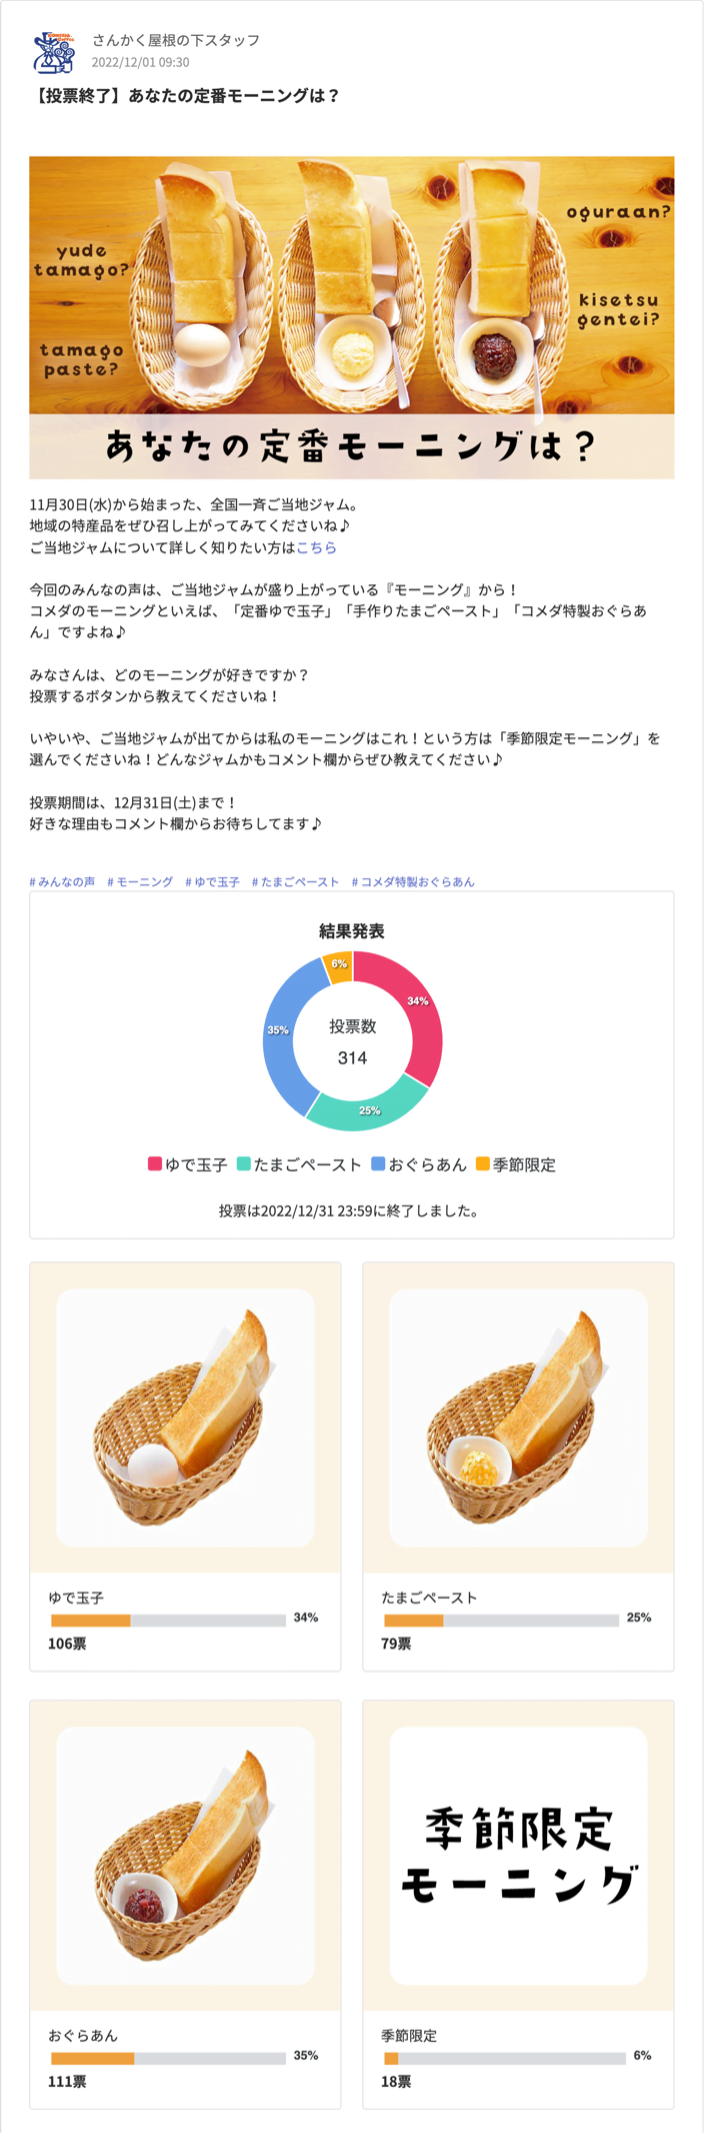Open the こちら link about local jam

pos(316,547)
